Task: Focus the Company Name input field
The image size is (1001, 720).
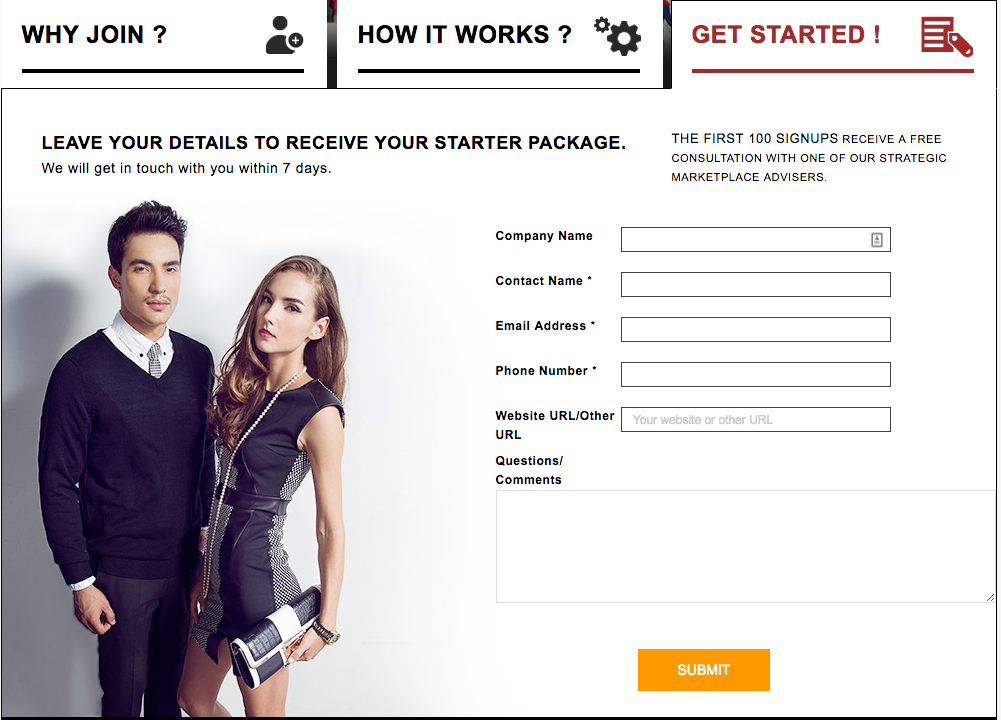Action: tap(755, 239)
